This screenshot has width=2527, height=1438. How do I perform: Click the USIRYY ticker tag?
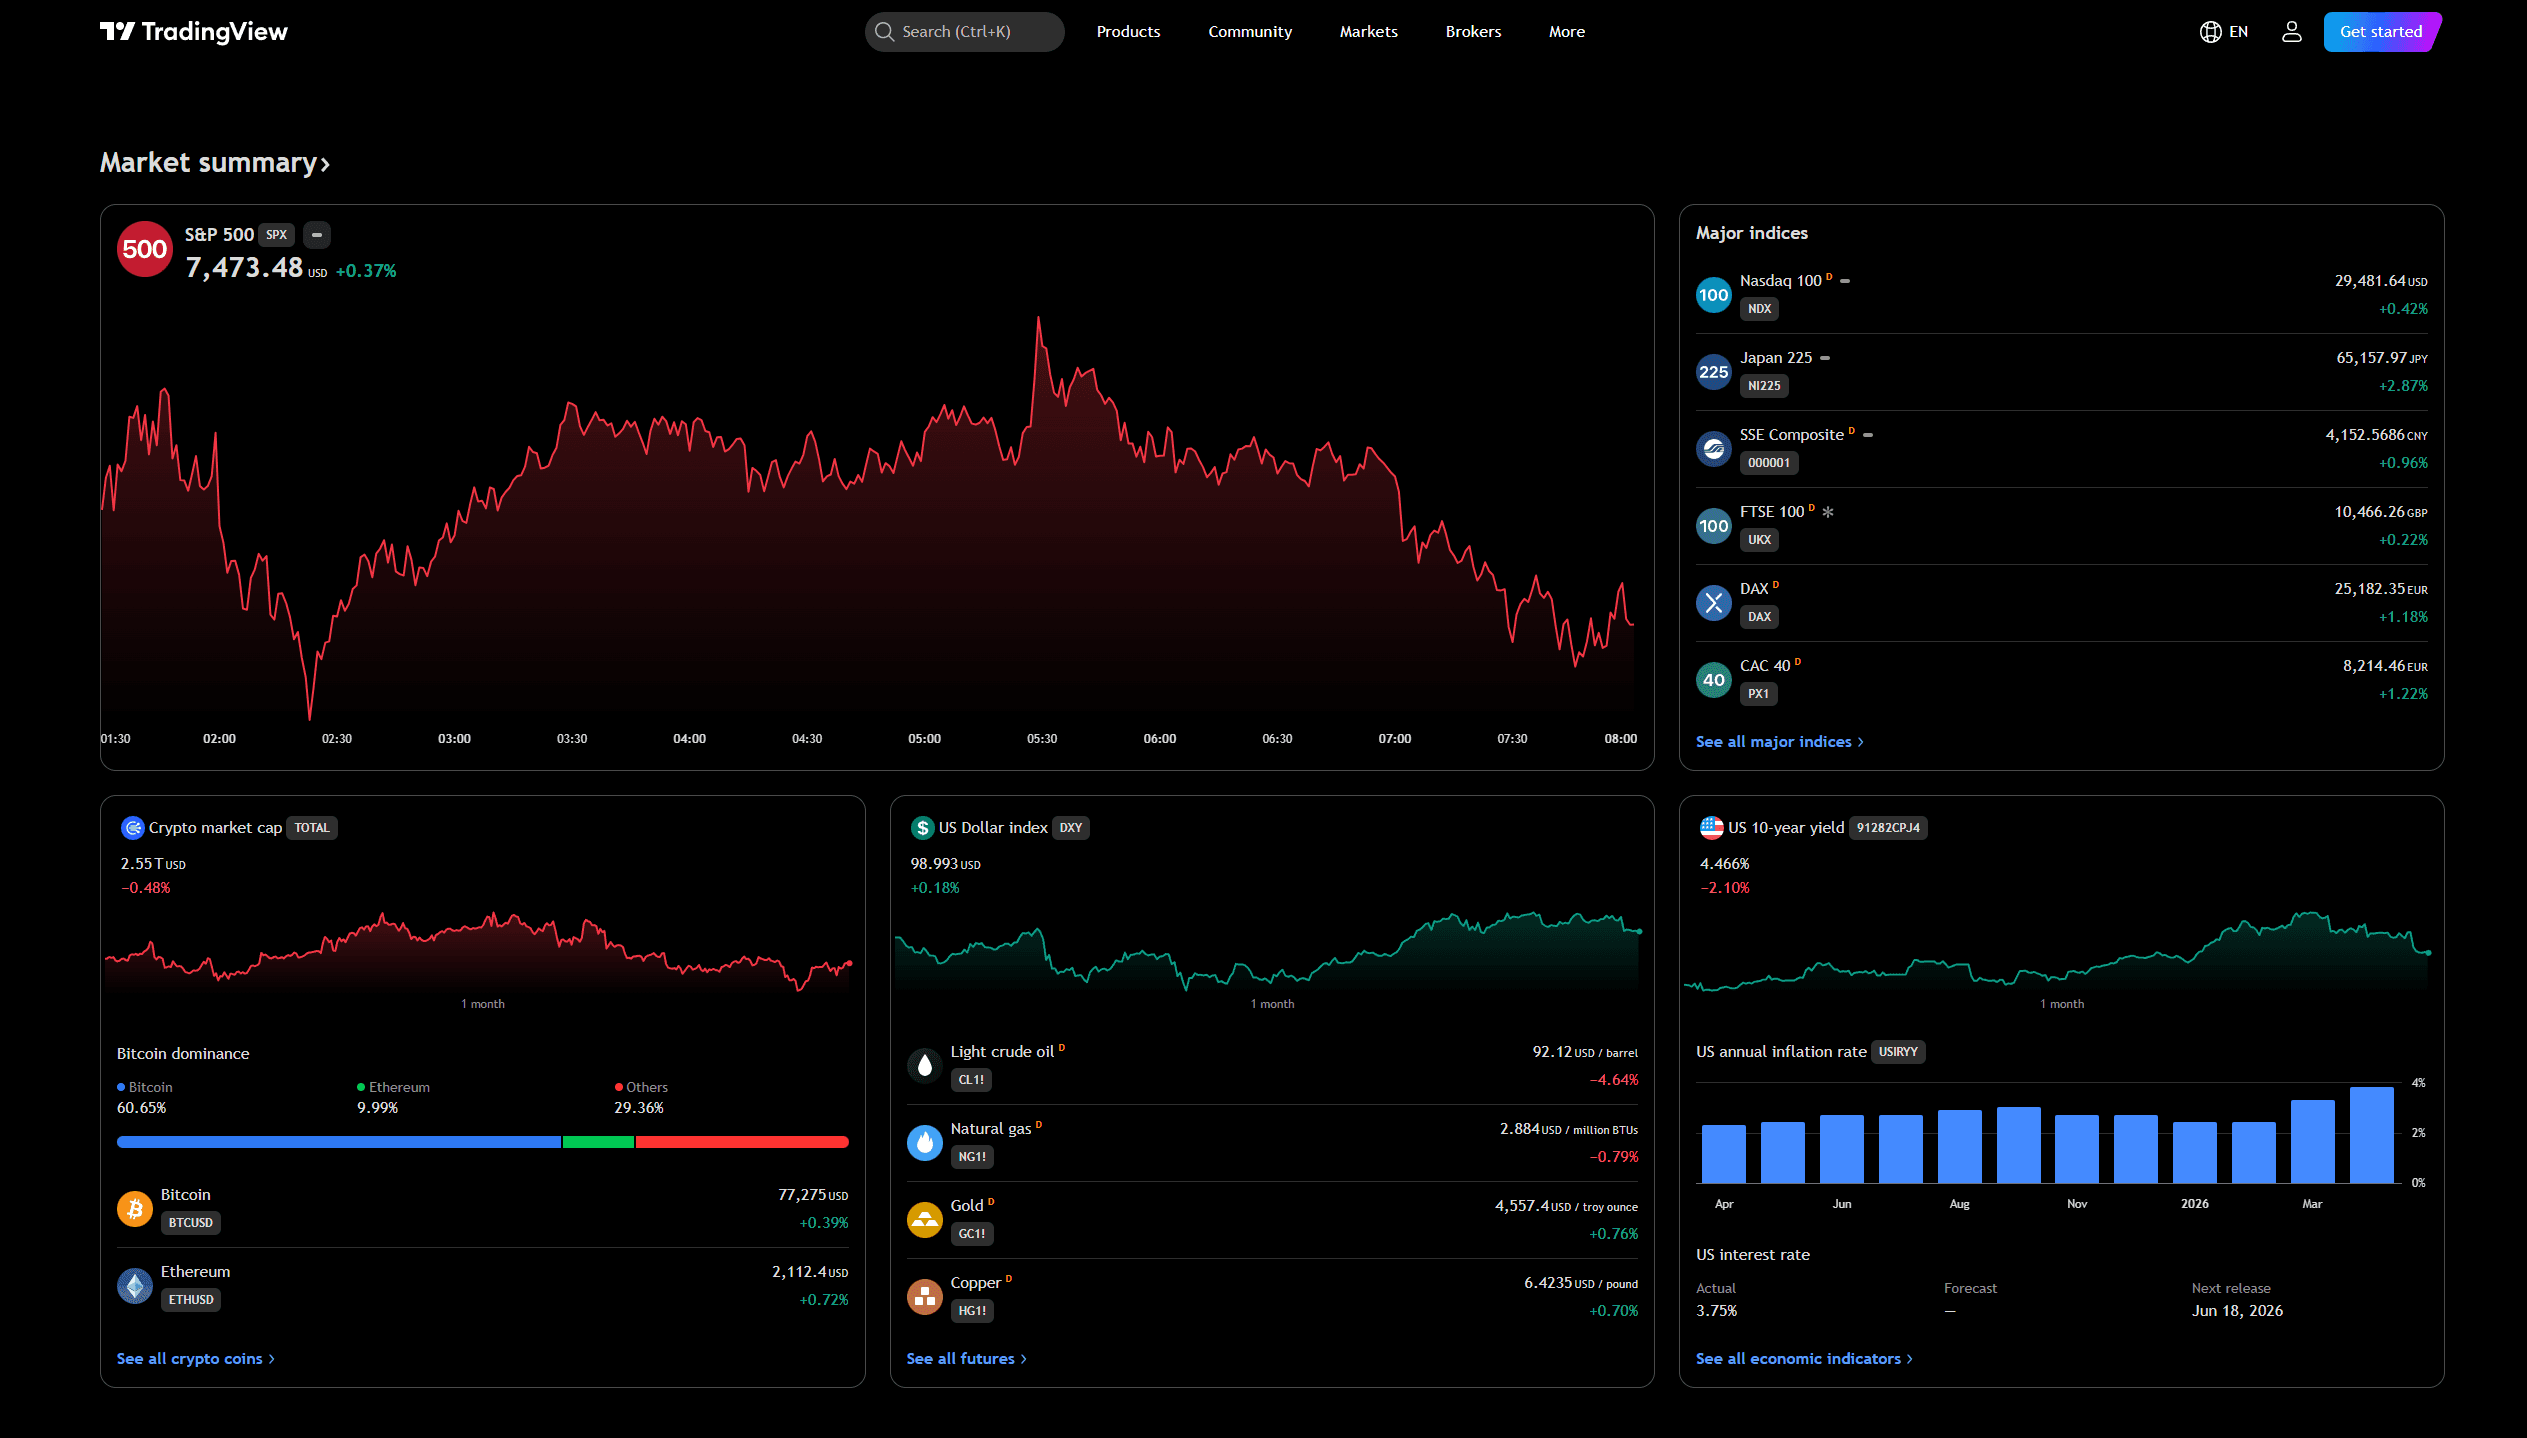pyautogui.click(x=1898, y=1052)
